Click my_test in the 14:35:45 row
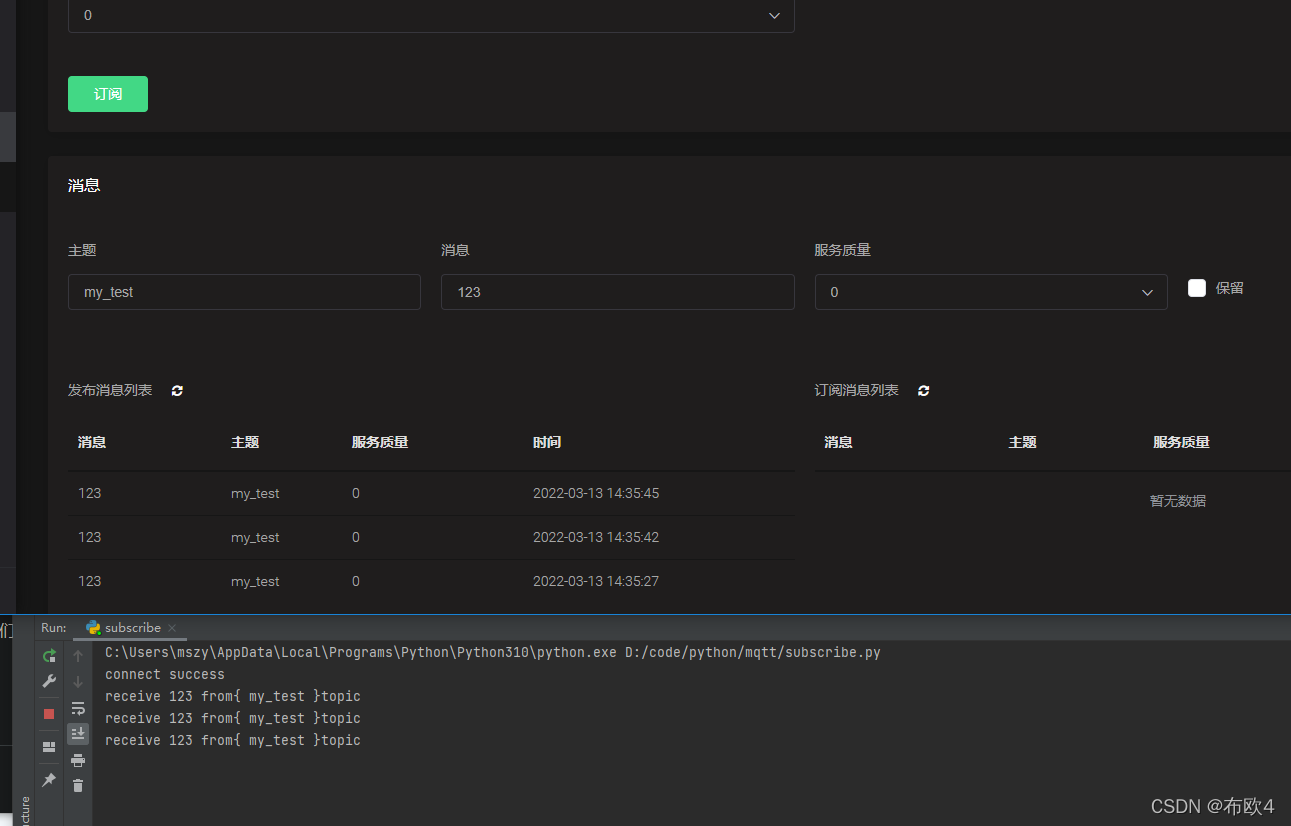The height and width of the screenshot is (826, 1291). click(x=255, y=494)
